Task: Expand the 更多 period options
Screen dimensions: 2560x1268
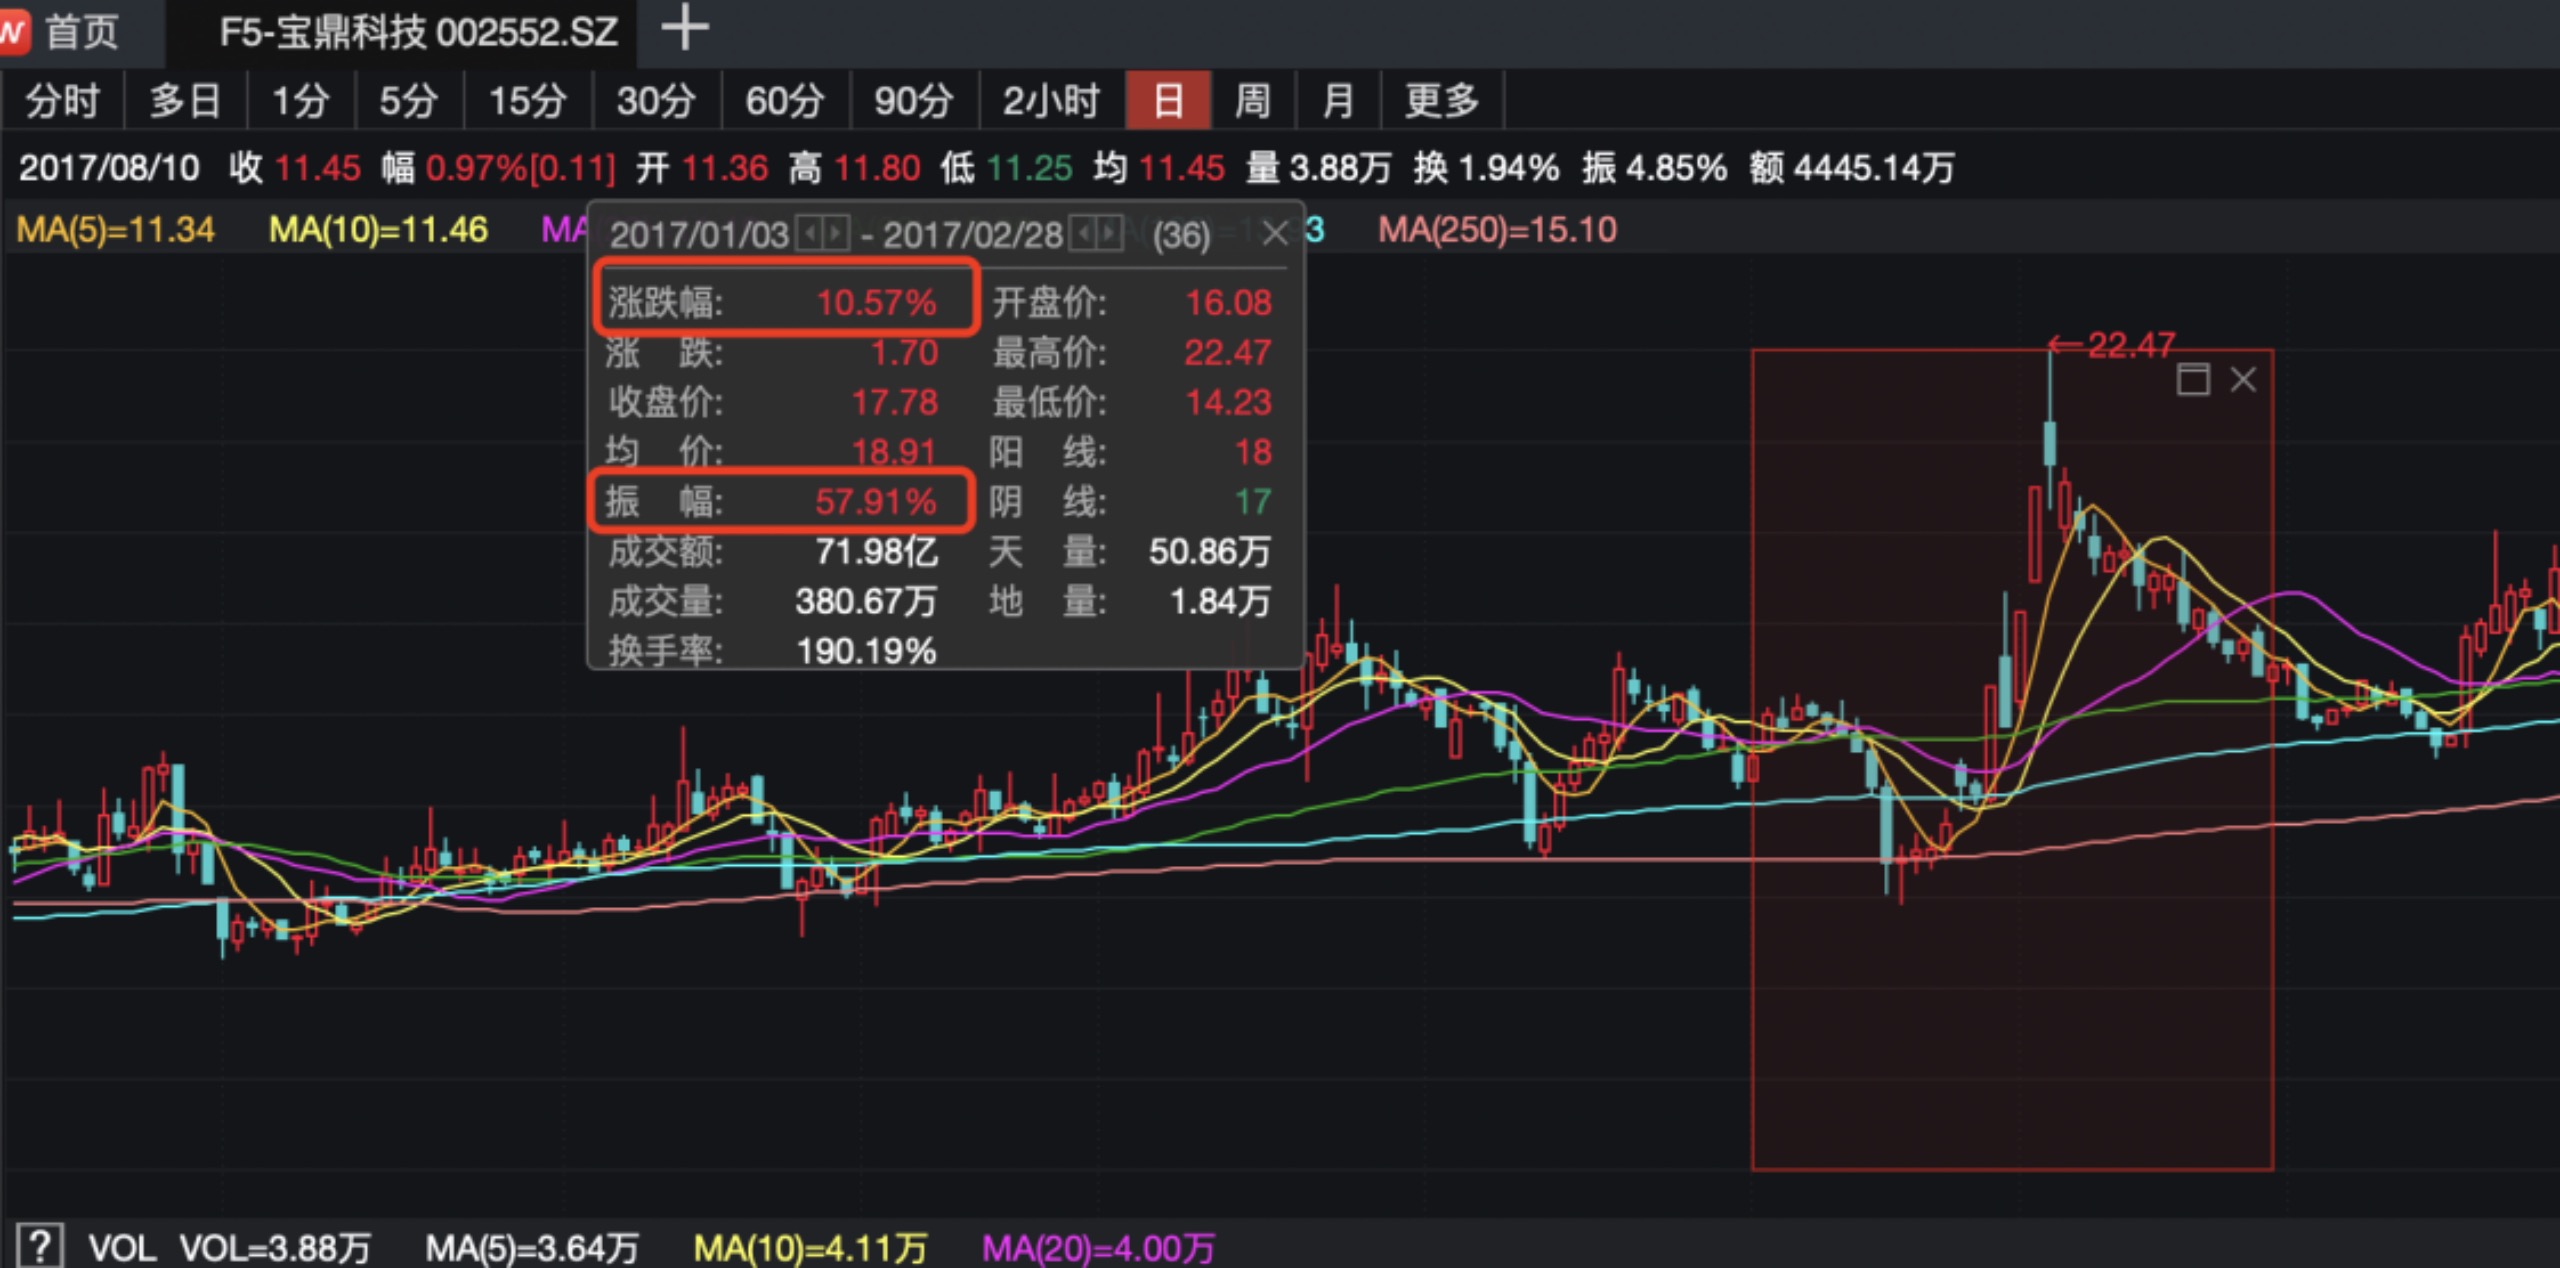Action: point(1441,101)
